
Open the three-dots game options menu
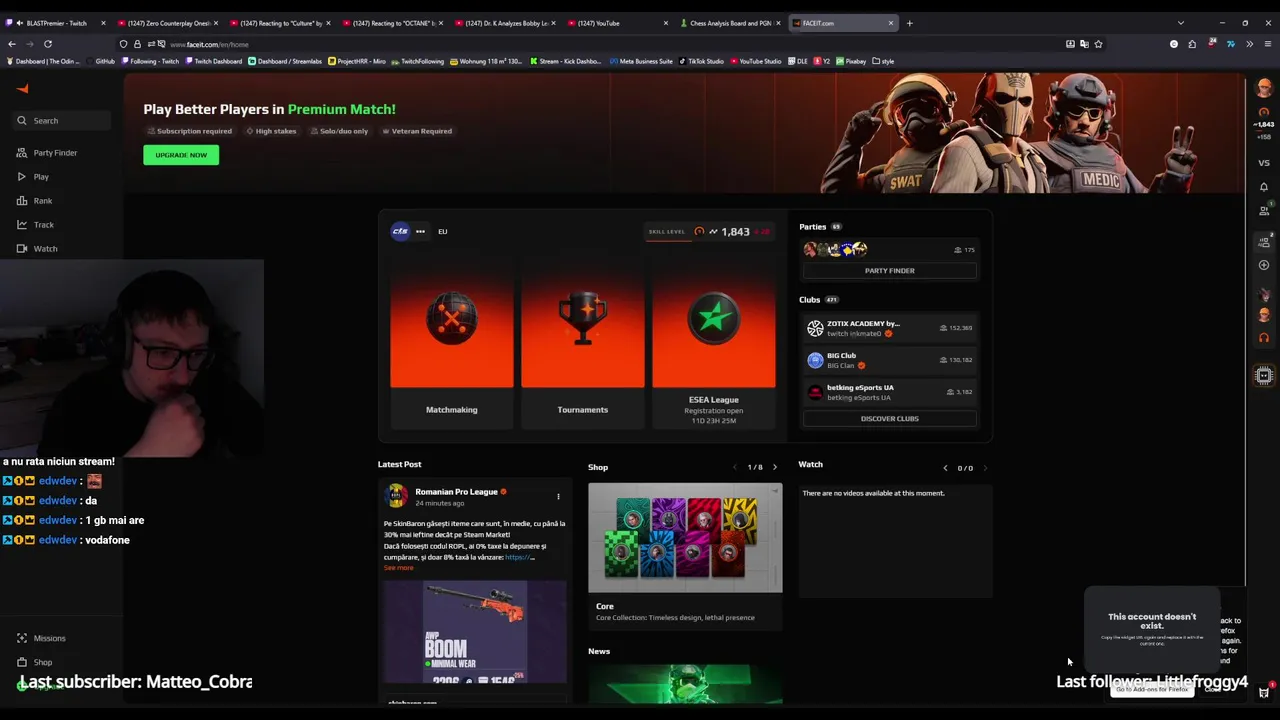tap(420, 231)
